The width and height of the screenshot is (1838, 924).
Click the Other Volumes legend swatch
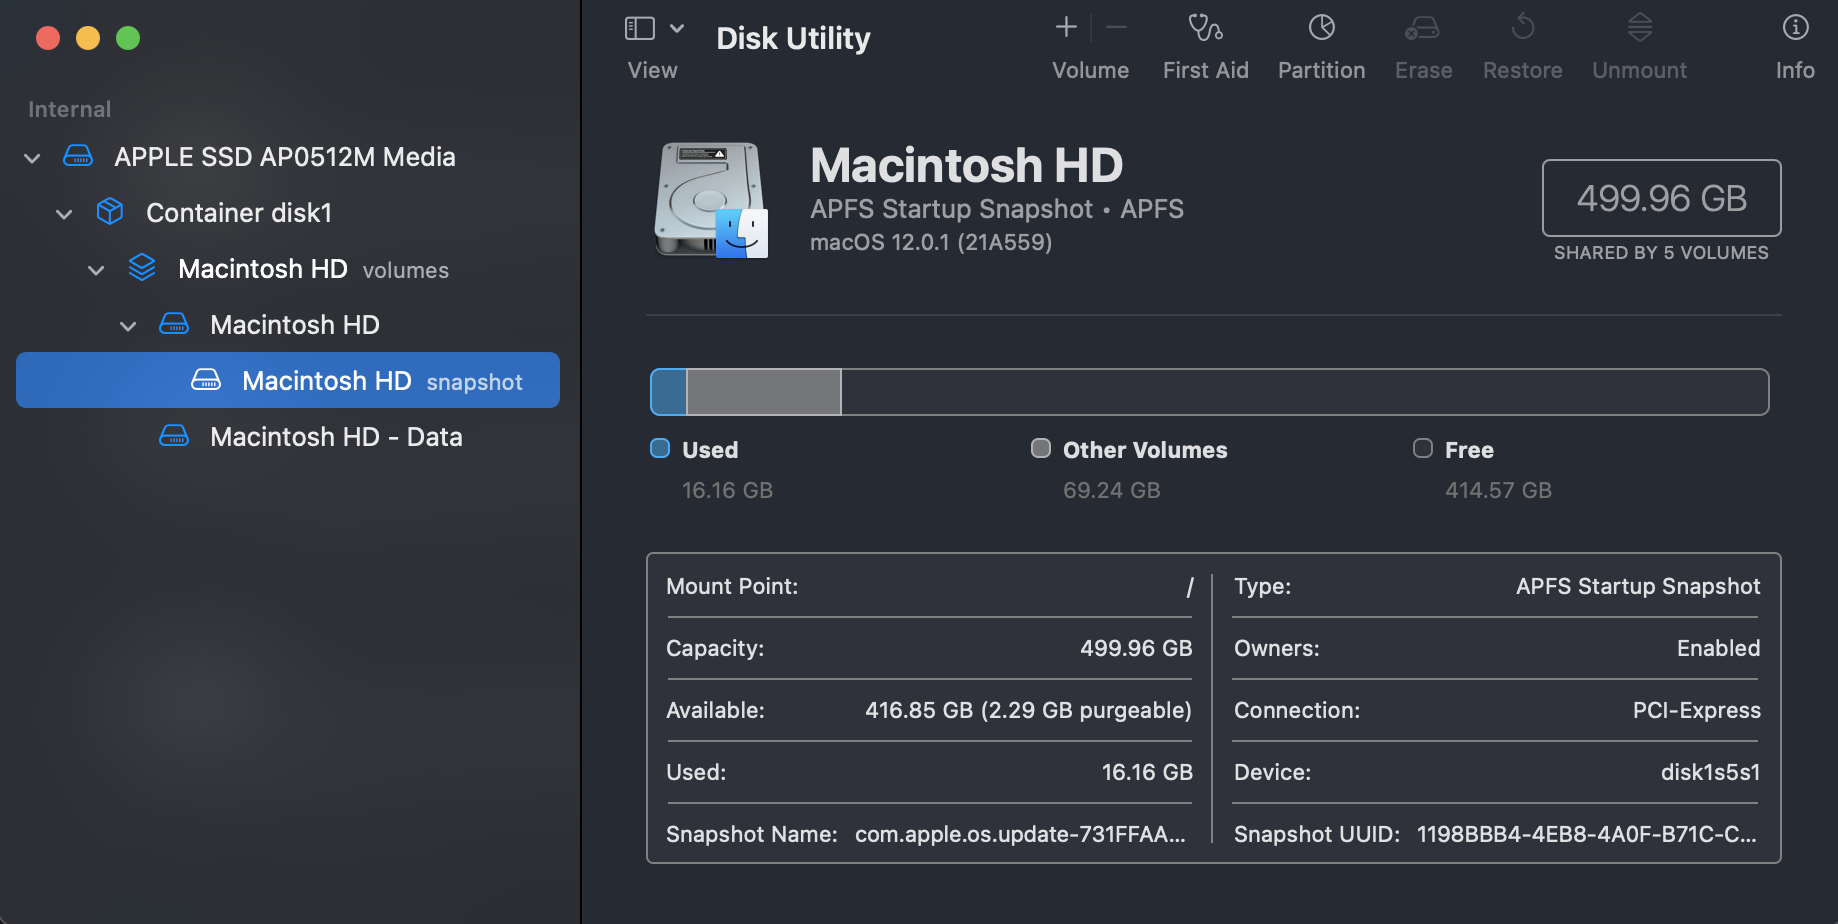pos(1041,448)
